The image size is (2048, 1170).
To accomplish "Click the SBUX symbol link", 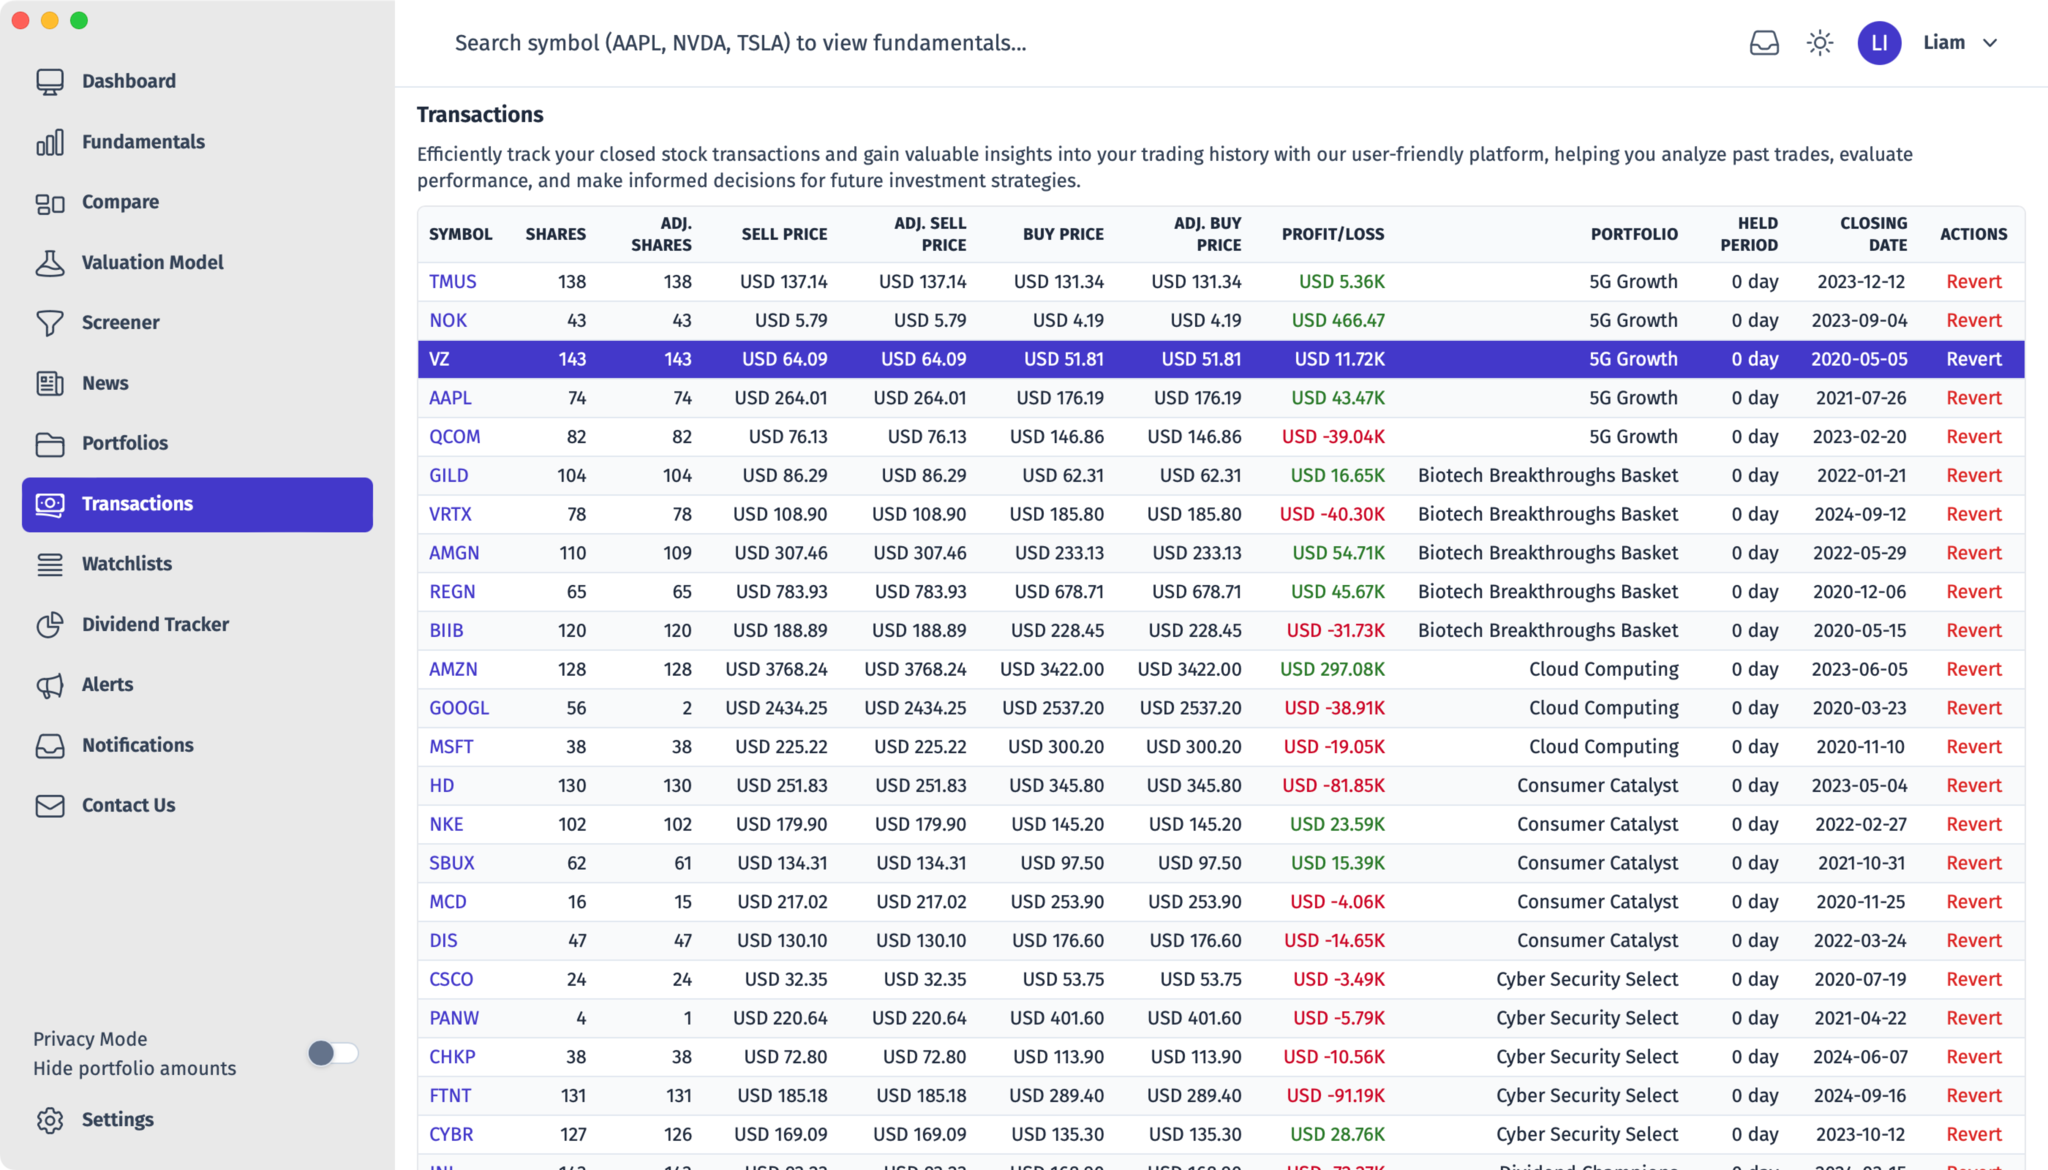I will [x=452, y=863].
